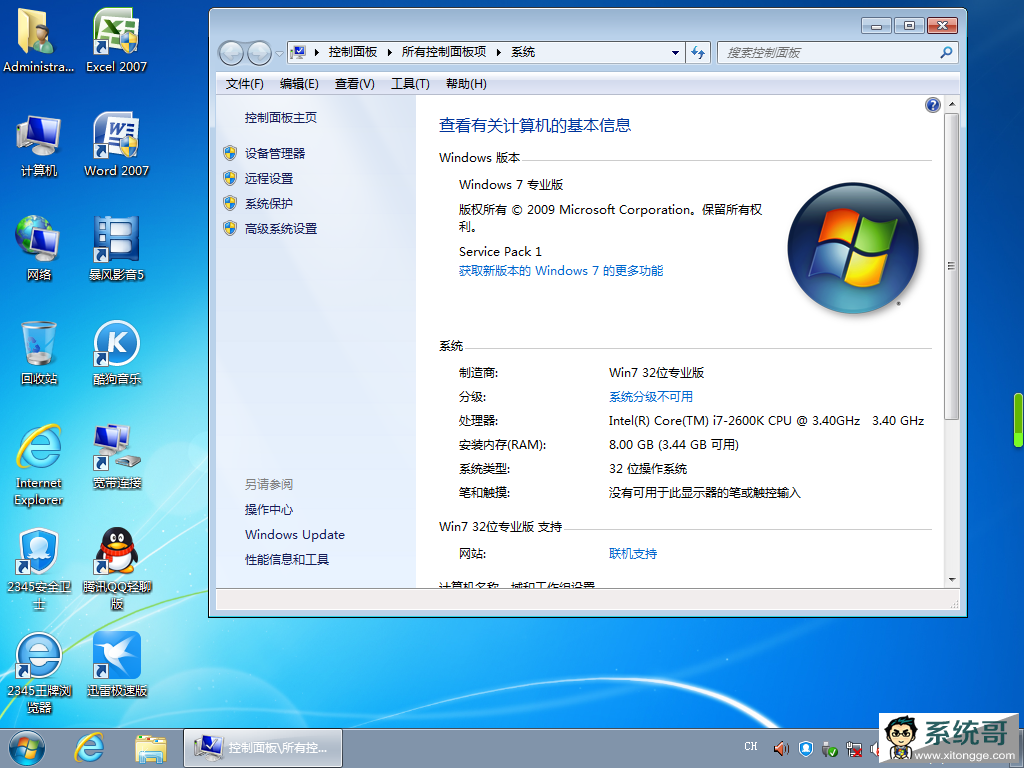
Task: Expand the breadcrumb arrow before 系统
Action: (x=499, y=52)
